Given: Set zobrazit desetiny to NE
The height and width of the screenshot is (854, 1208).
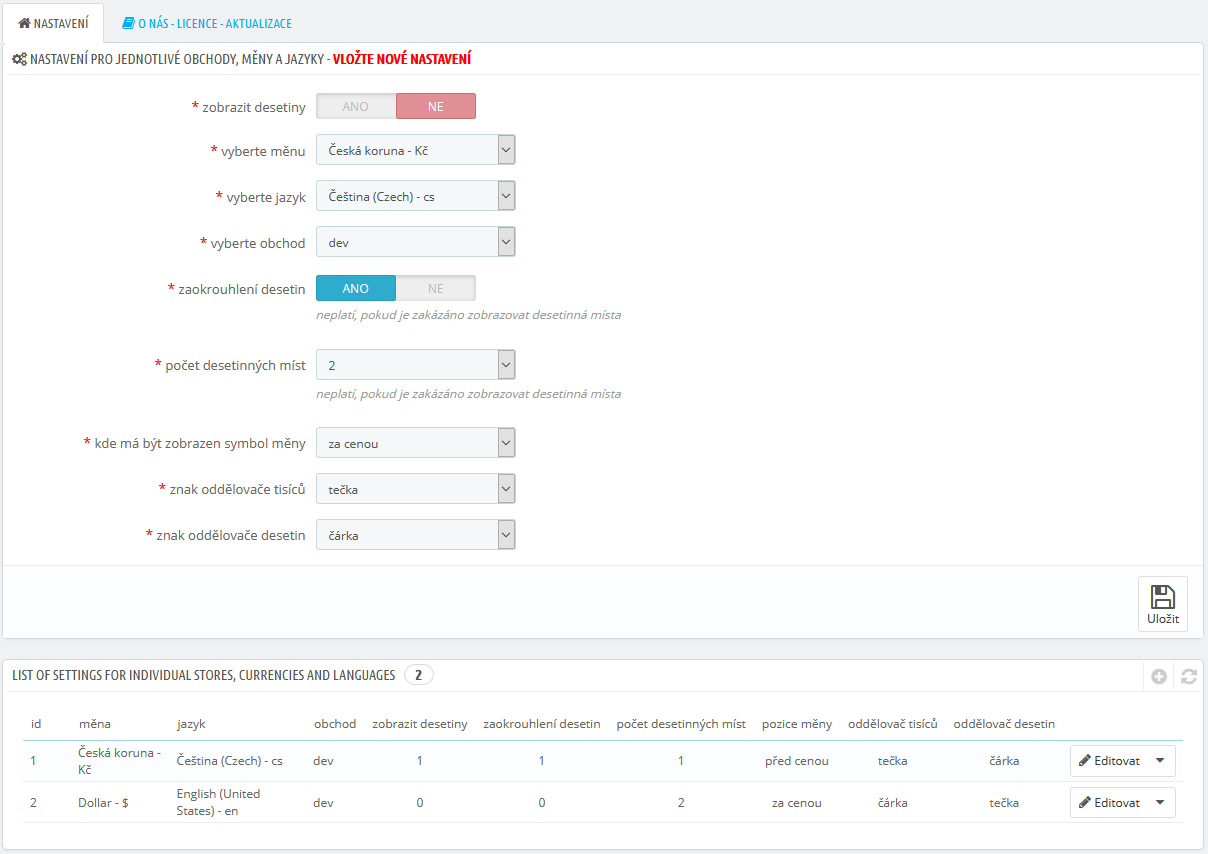Looking at the screenshot, I should (436, 106).
